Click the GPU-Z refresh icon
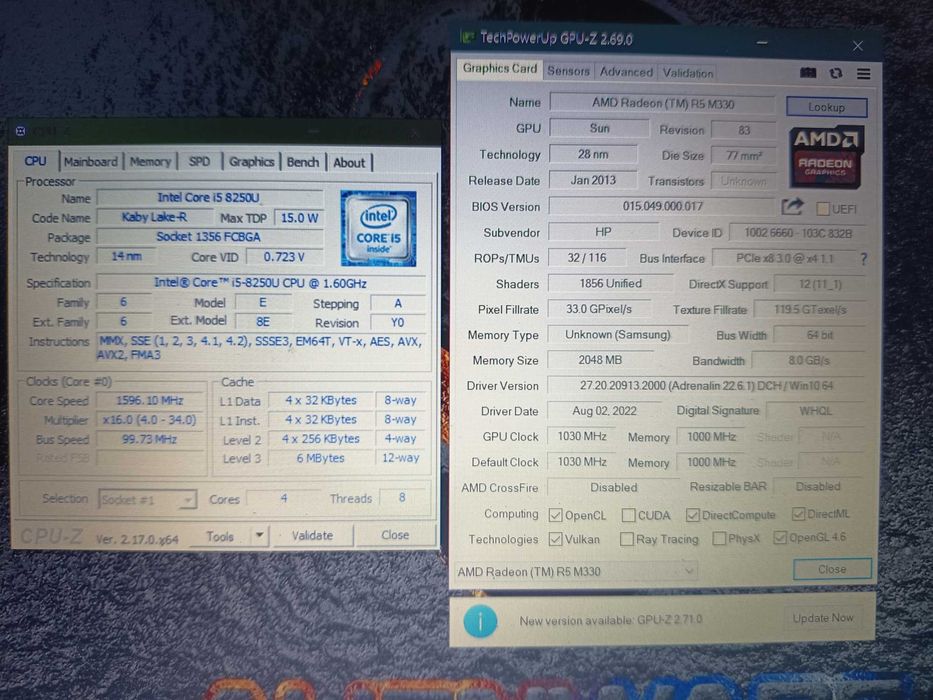 [836, 73]
